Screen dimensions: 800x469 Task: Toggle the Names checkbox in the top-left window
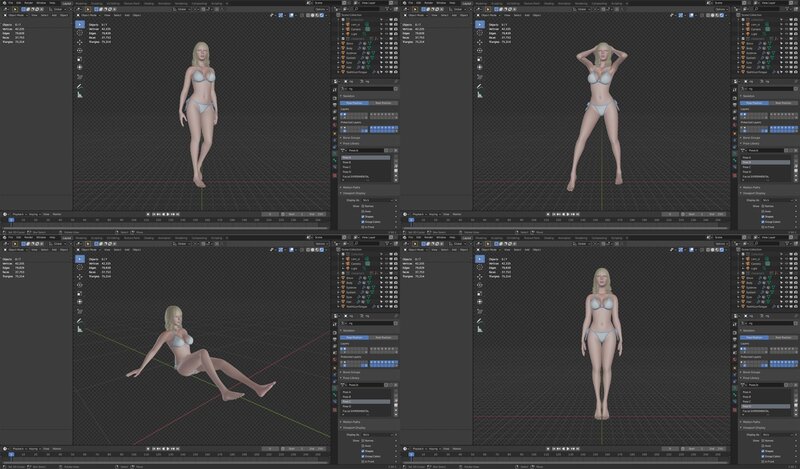[361, 204]
